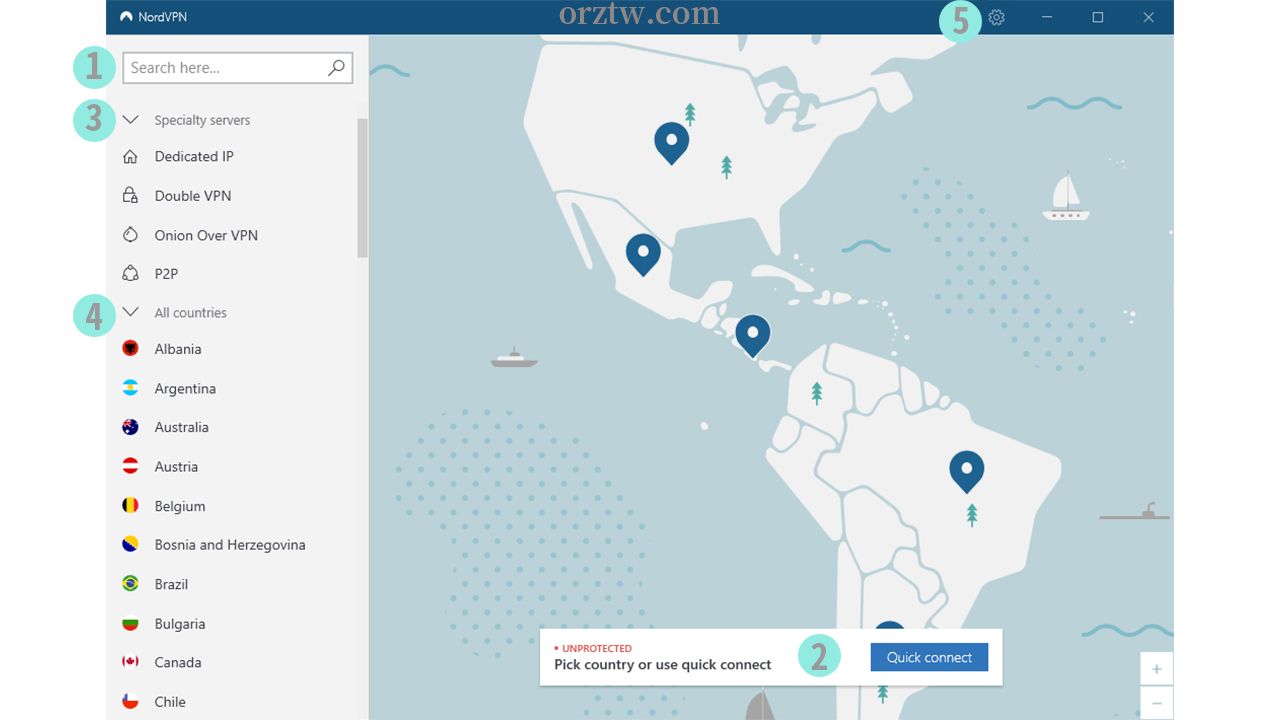The image size is (1280, 720).
Task: Select the Brazil map pin
Action: (x=966, y=471)
